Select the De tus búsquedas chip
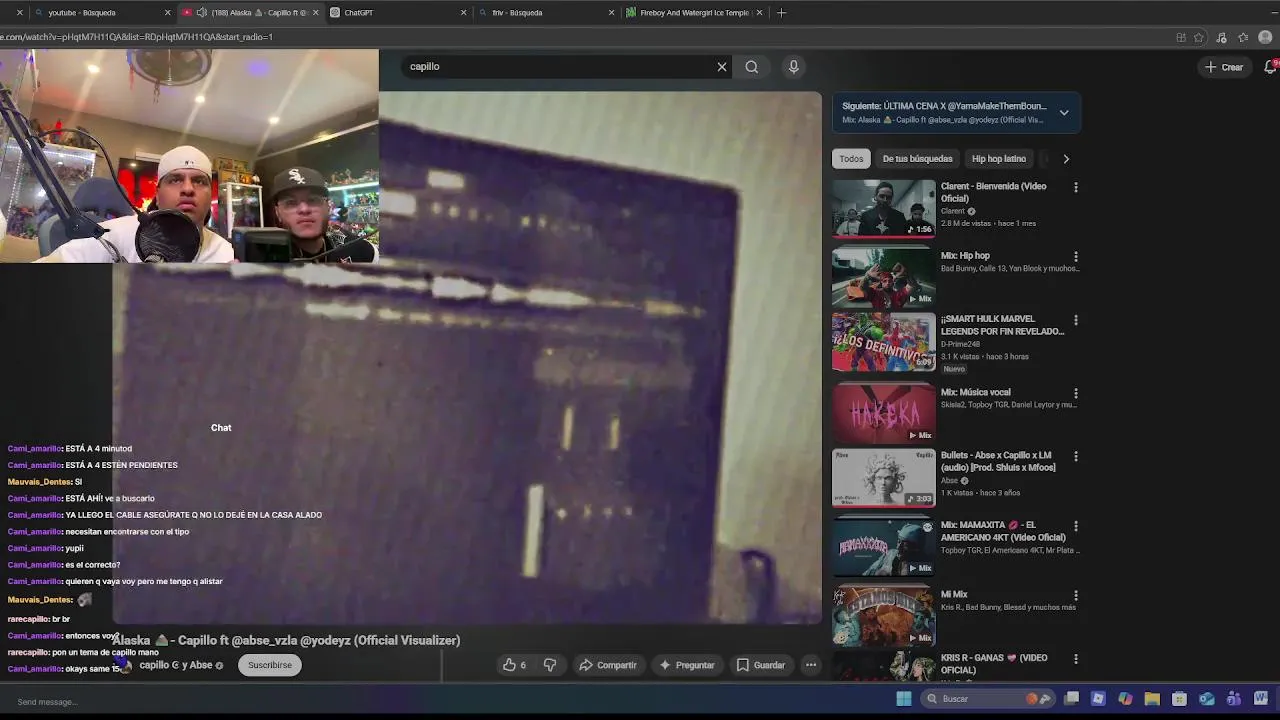The width and height of the screenshot is (1280, 720). click(x=917, y=159)
